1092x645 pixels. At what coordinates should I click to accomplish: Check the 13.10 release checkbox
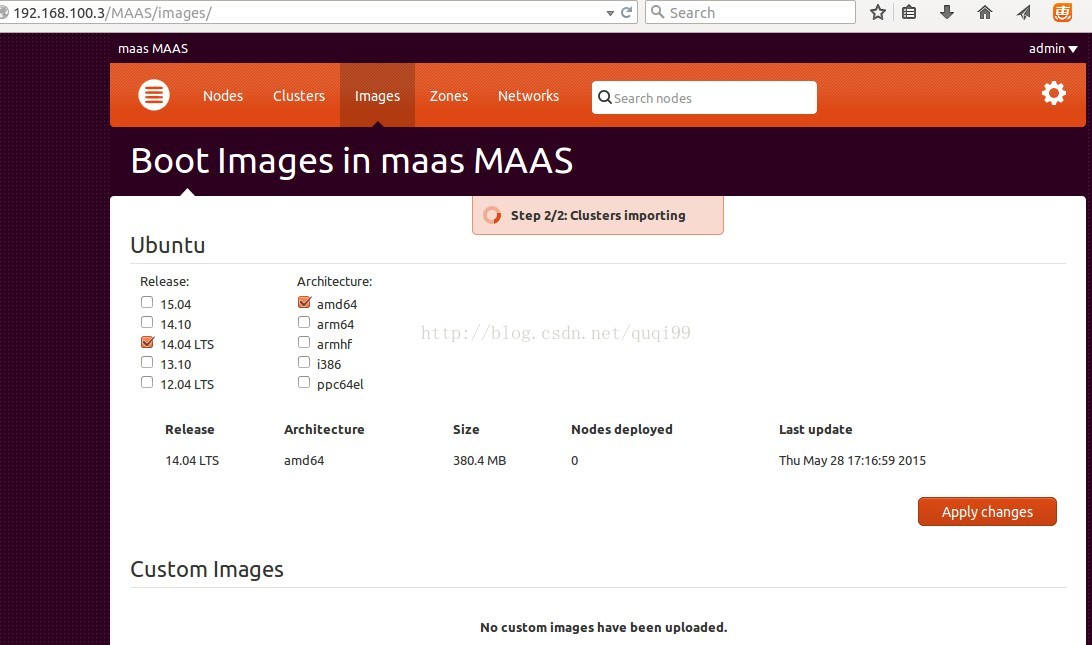[147, 362]
